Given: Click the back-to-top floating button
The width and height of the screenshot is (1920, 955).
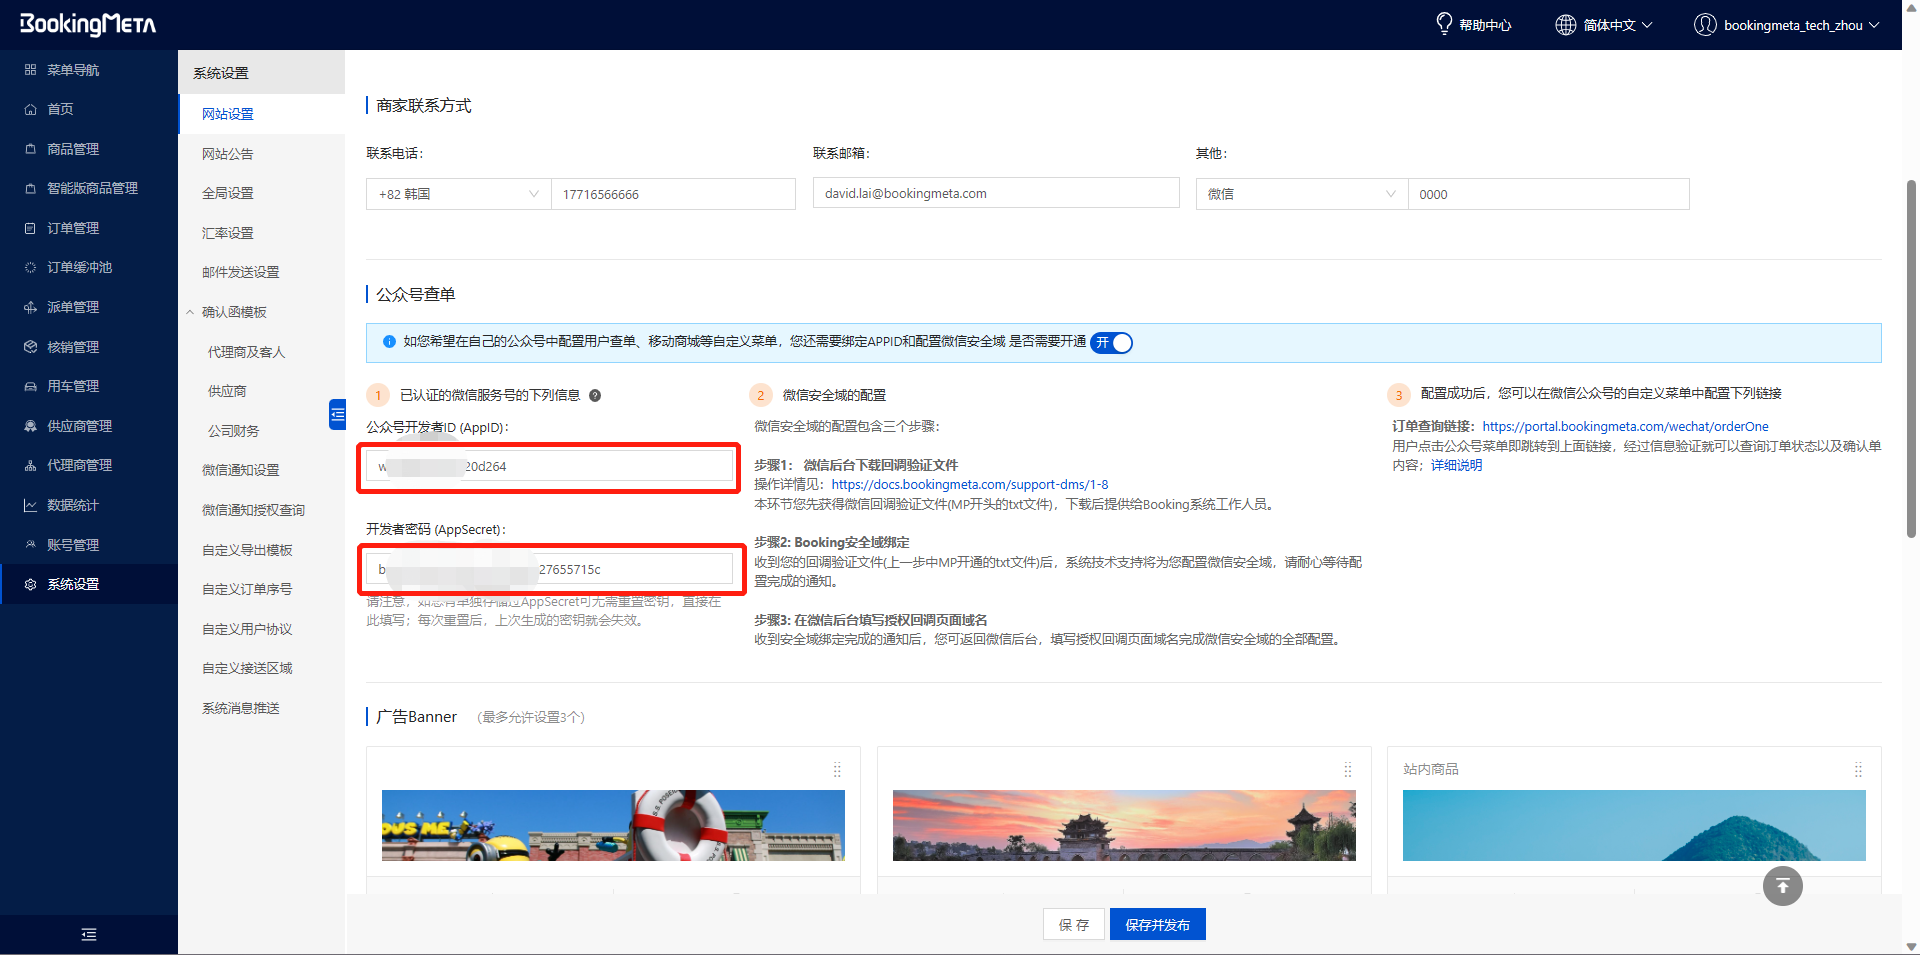Looking at the screenshot, I should pos(1783,886).
